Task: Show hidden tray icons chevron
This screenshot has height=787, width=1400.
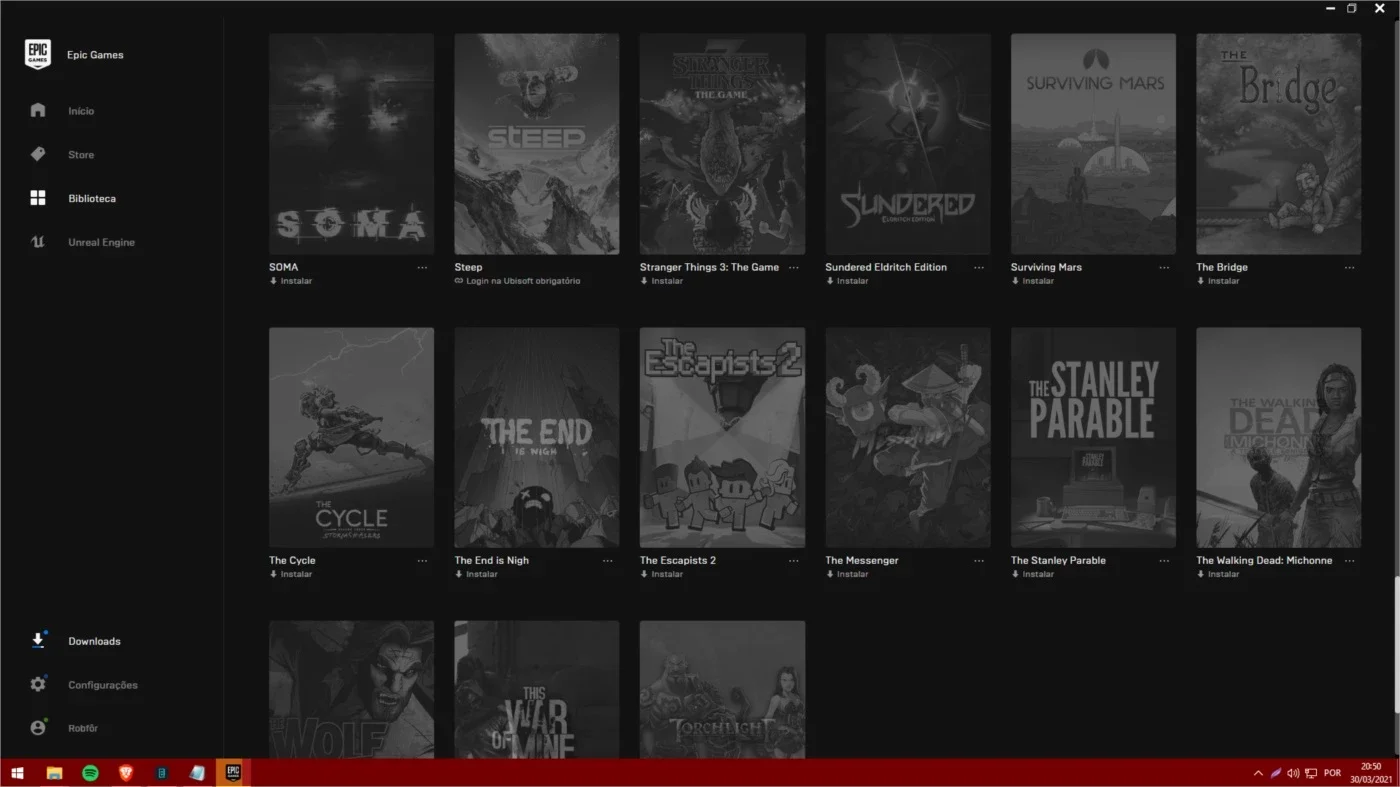Action: (1258, 773)
